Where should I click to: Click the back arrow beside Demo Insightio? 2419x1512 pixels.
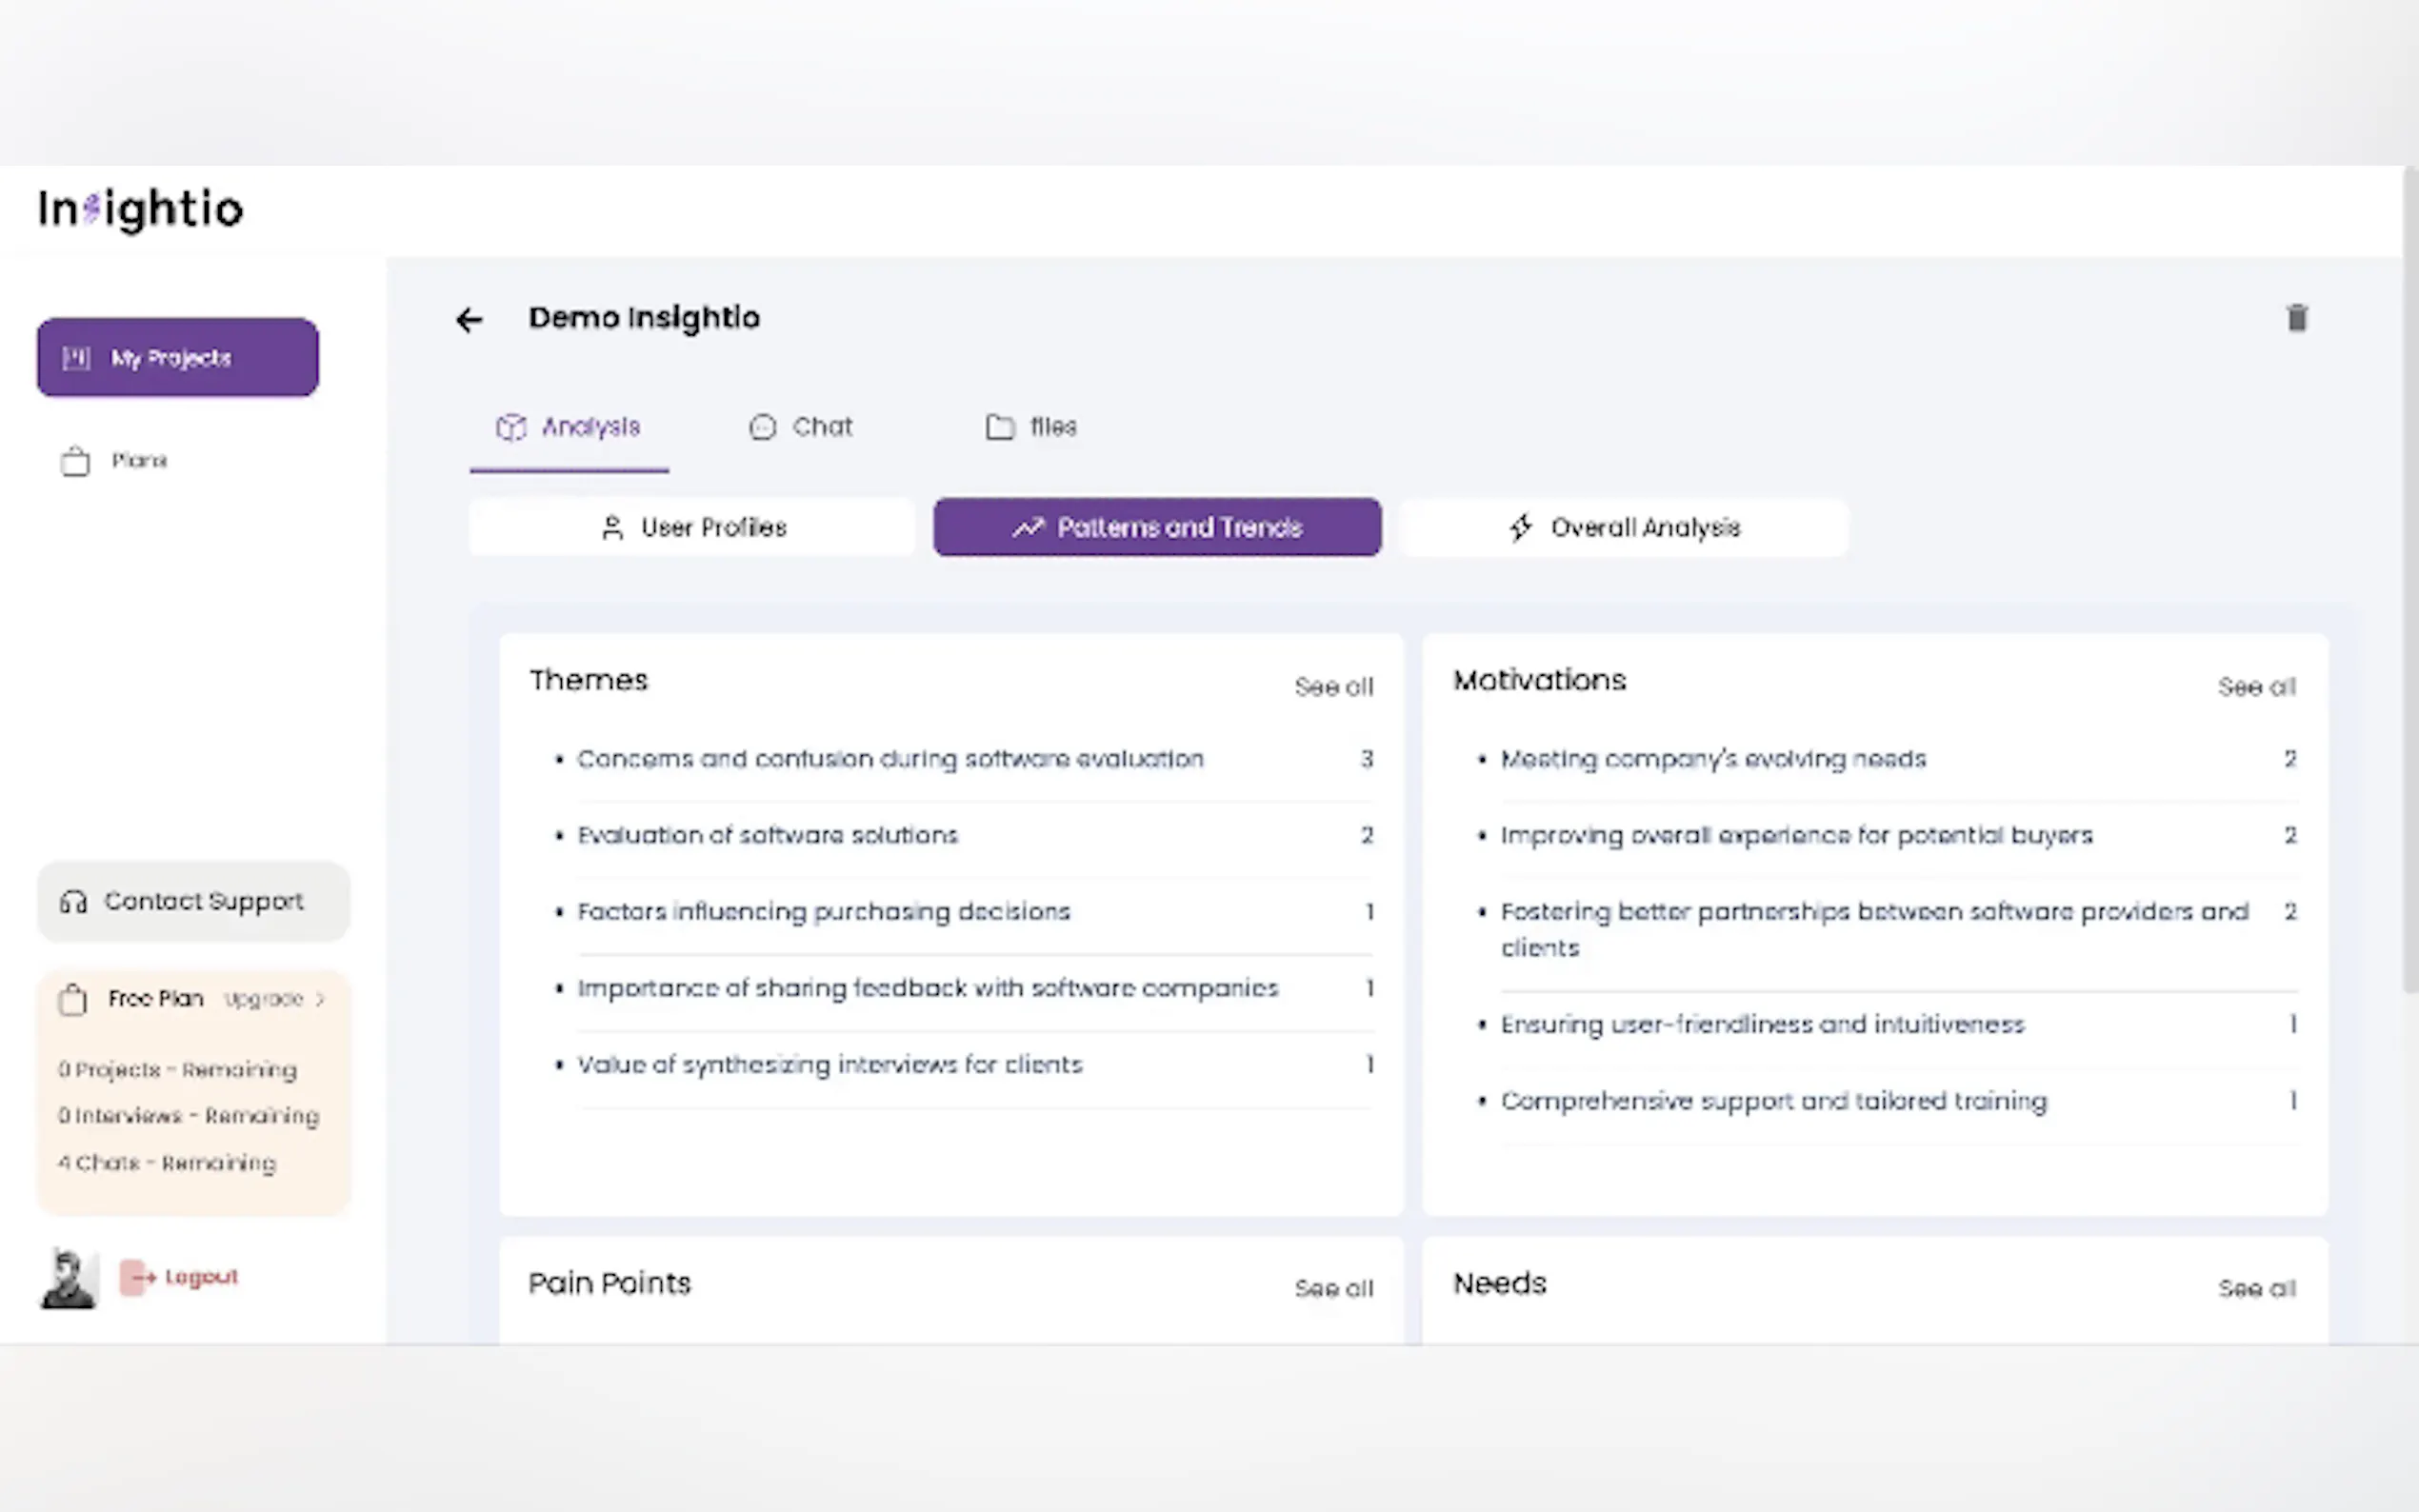tap(469, 319)
